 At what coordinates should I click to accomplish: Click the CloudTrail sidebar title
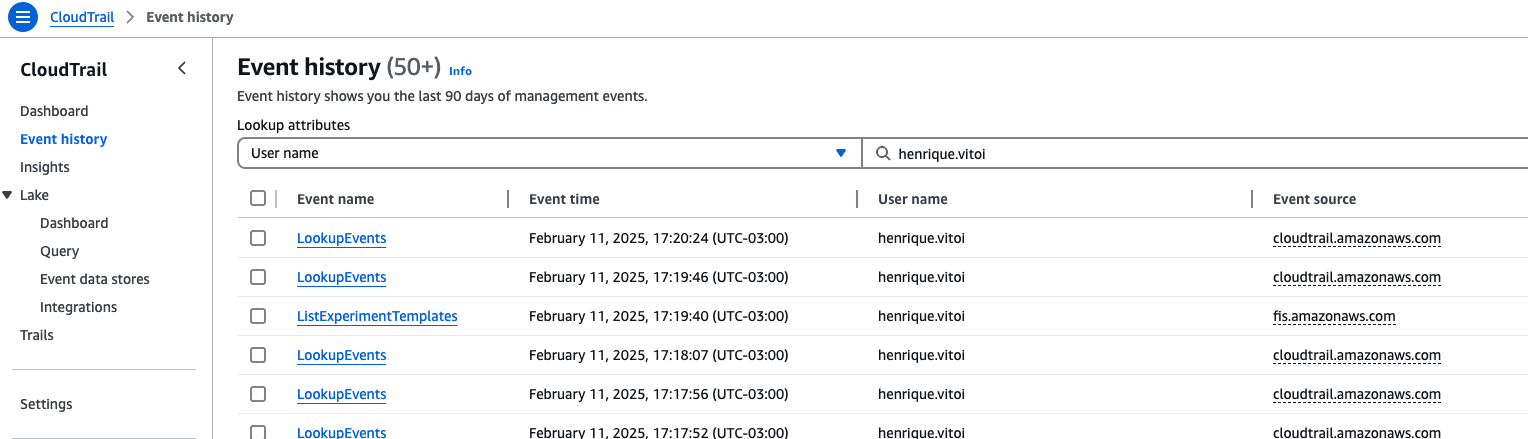click(x=63, y=69)
